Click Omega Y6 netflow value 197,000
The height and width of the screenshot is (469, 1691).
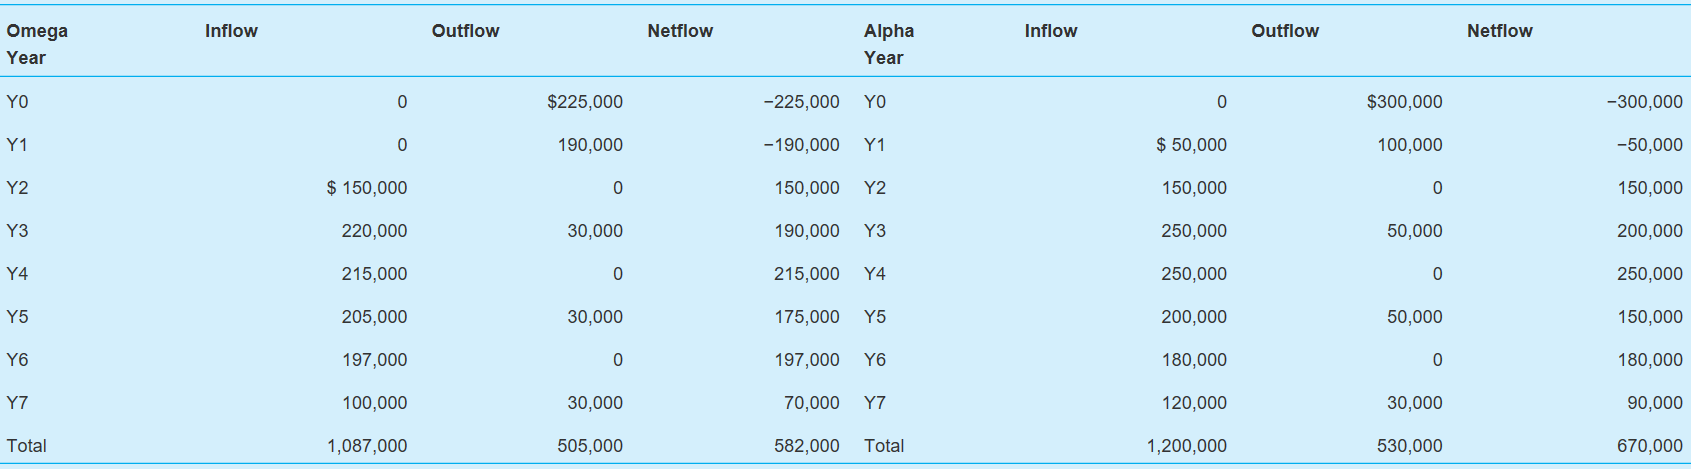pyautogui.click(x=806, y=360)
